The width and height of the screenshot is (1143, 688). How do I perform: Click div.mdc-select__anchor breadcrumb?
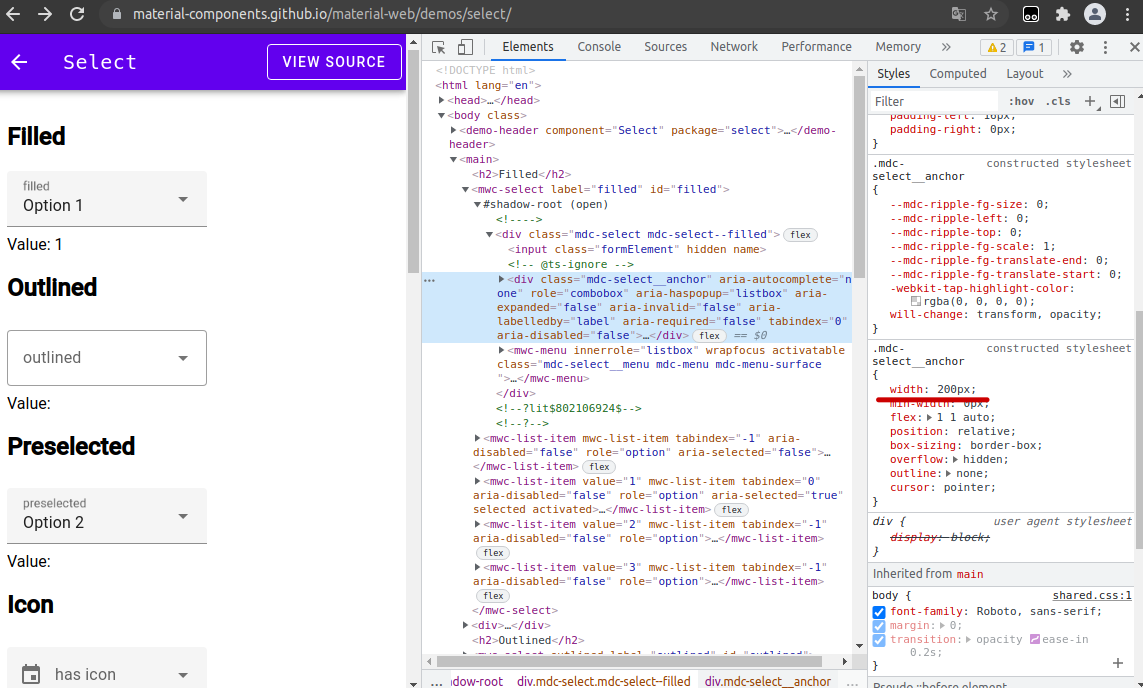pos(768,681)
